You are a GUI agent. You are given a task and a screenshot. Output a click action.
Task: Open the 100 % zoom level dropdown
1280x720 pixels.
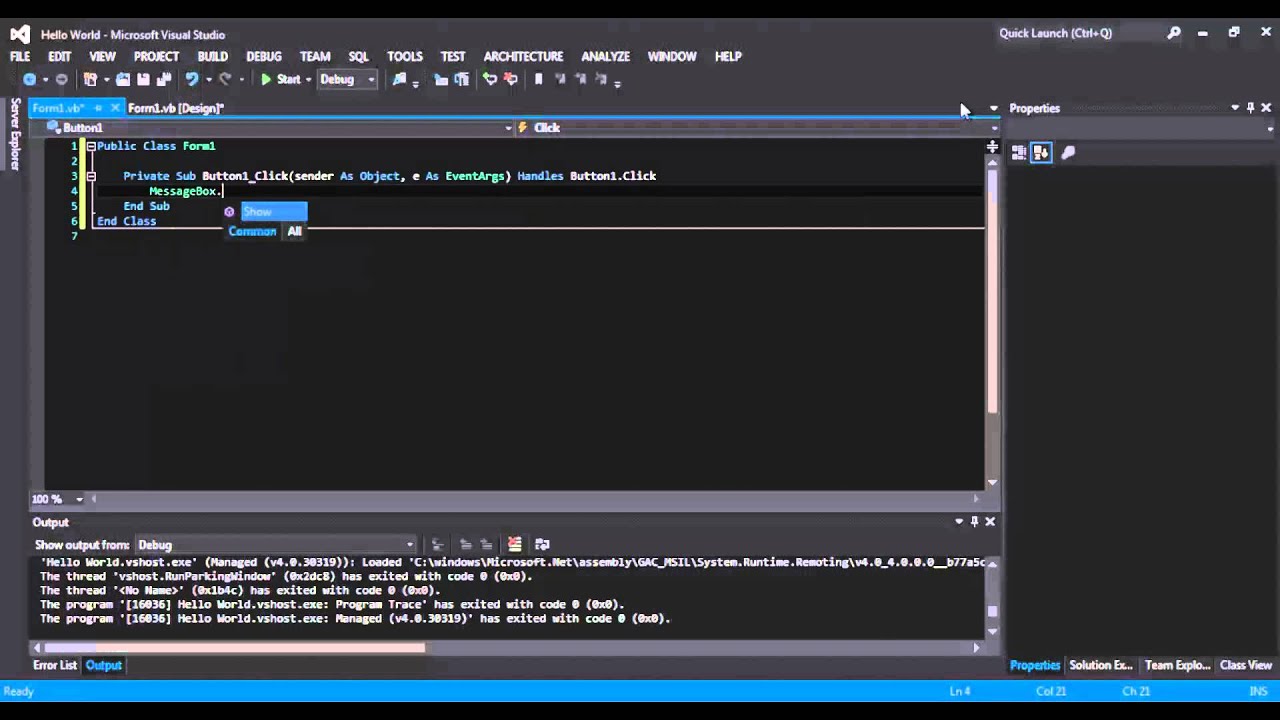tap(79, 499)
